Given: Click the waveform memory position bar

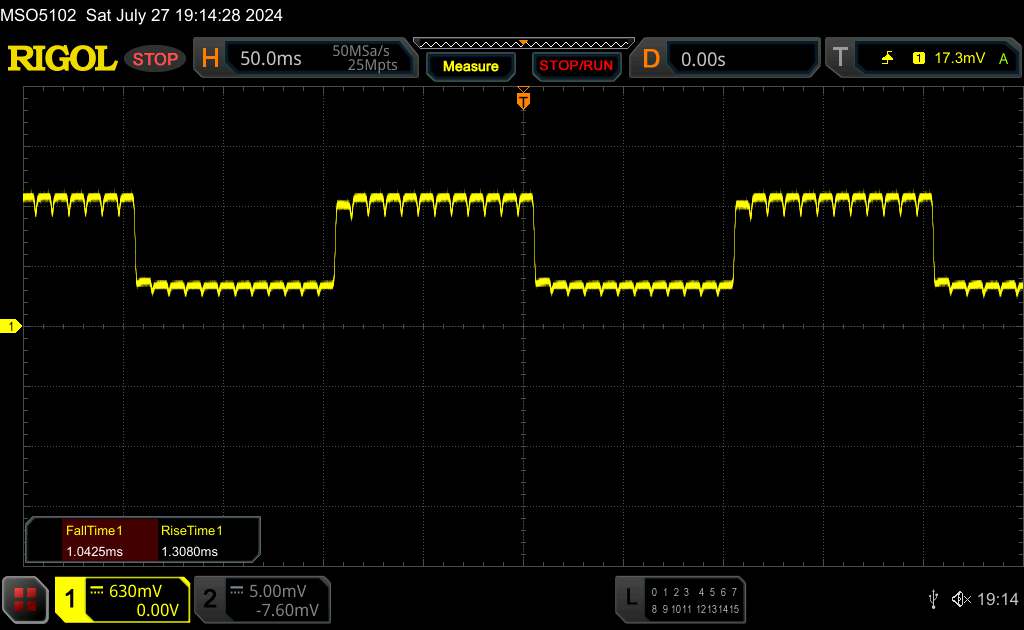Looking at the screenshot, I should tap(524, 44).
